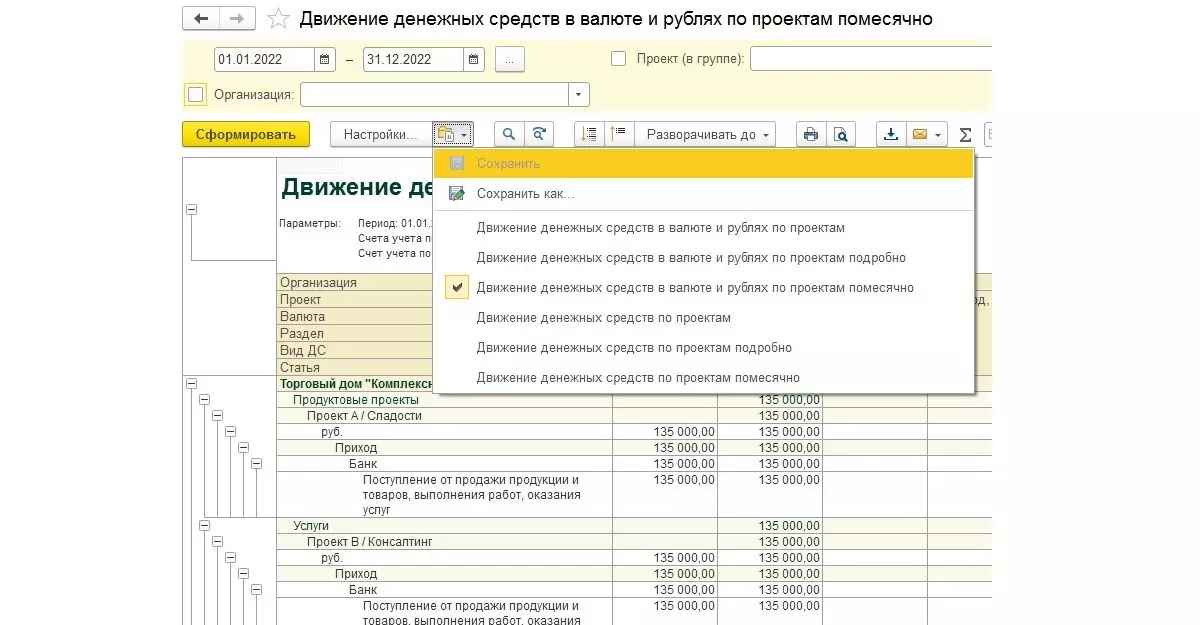Choose Сохранить как... from the menu
Image resolution: width=1200 pixels, height=625 pixels.
point(525,194)
